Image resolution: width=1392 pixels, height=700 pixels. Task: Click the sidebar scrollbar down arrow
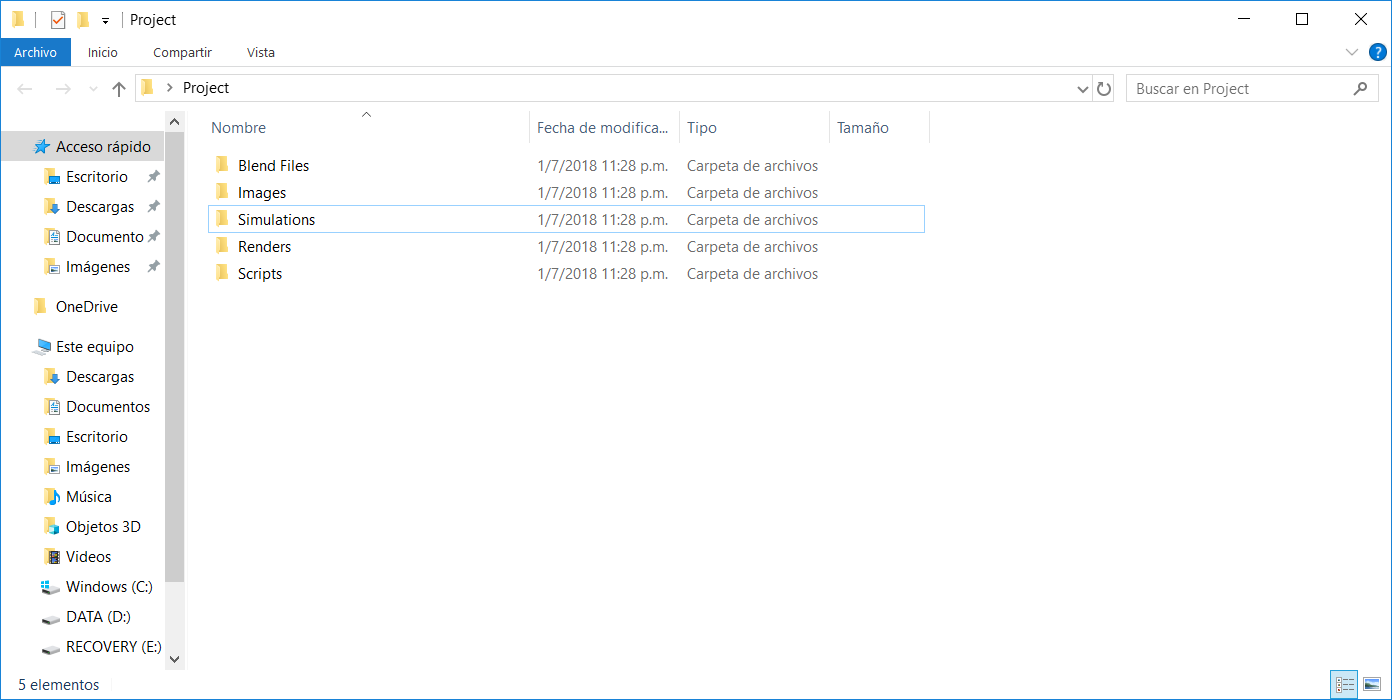pyautogui.click(x=175, y=659)
